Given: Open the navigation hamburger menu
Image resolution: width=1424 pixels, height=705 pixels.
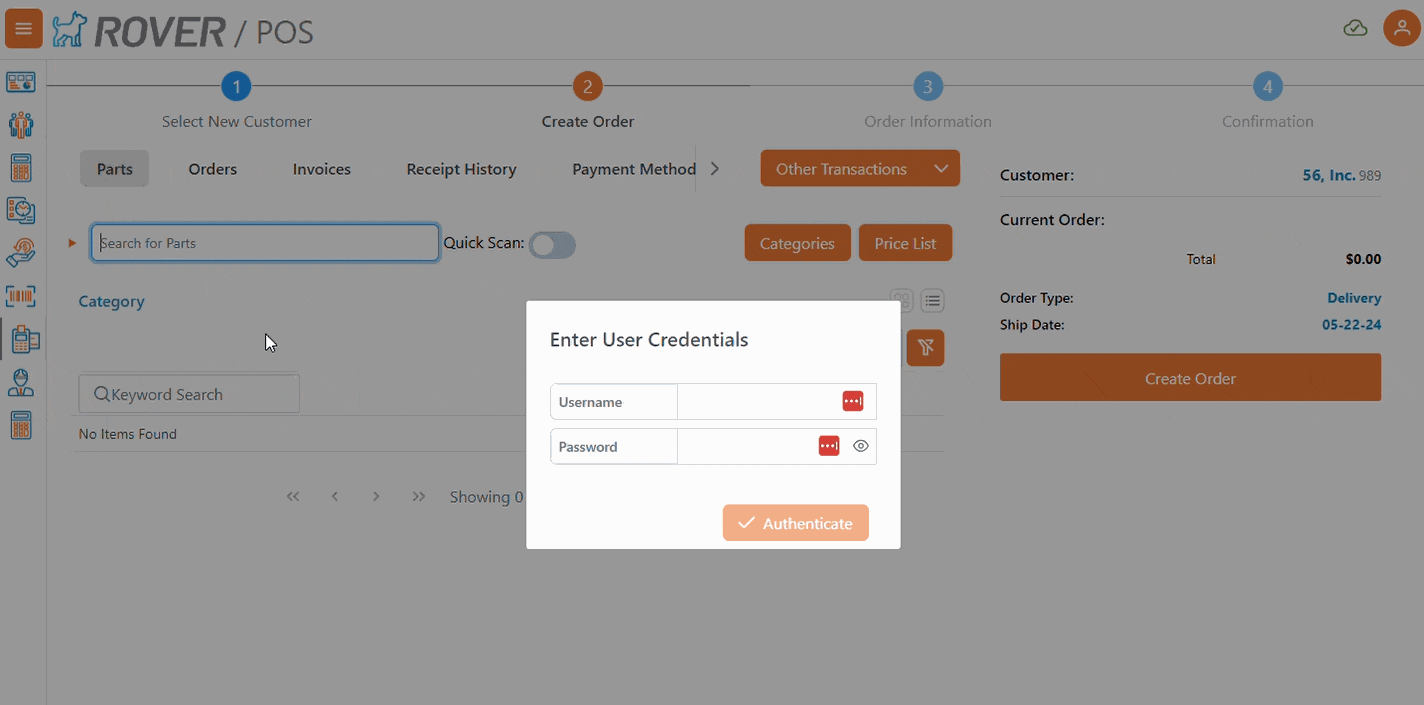Looking at the screenshot, I should coord(23,28).
